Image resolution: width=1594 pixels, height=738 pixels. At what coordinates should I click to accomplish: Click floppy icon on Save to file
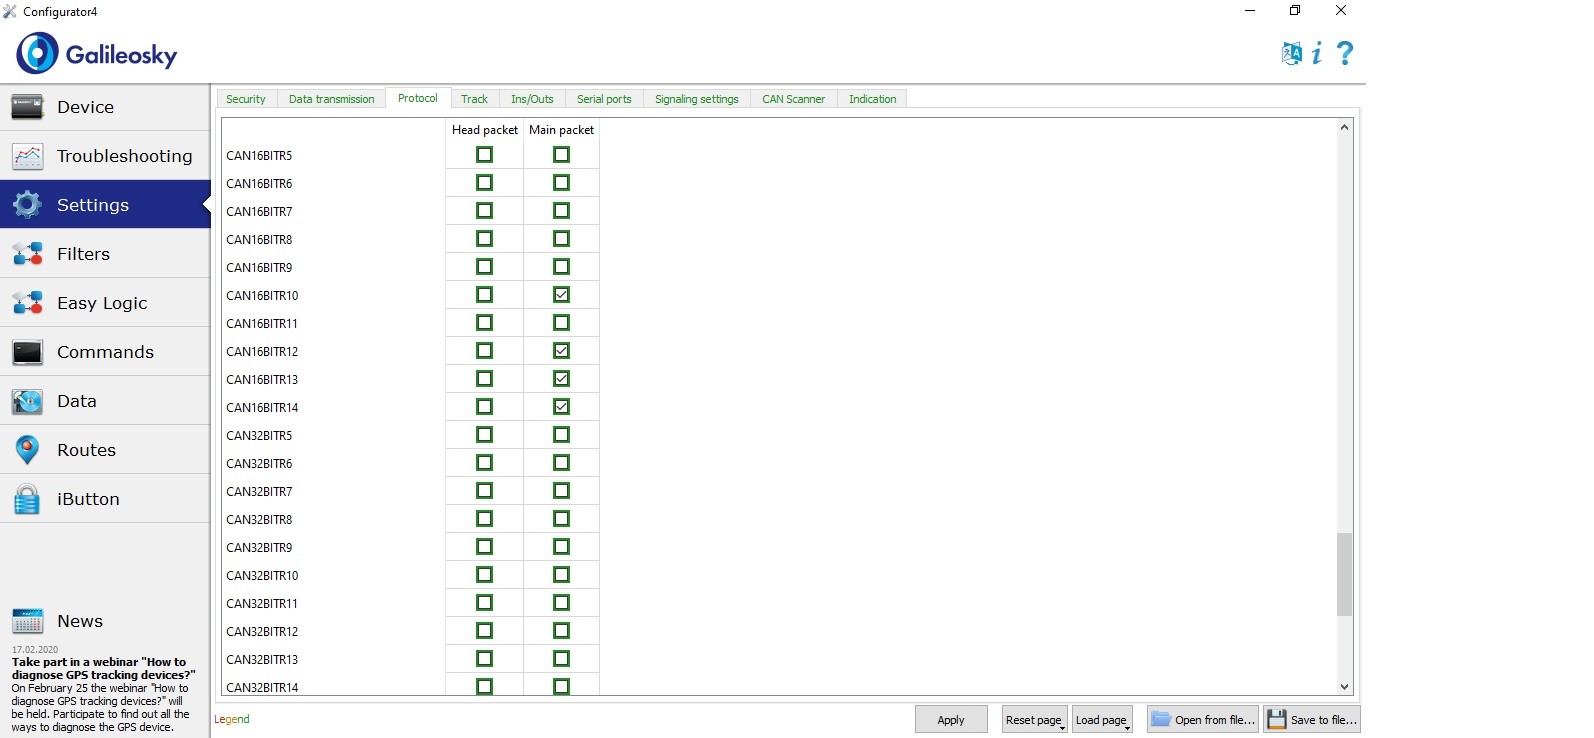[1277, 719]
